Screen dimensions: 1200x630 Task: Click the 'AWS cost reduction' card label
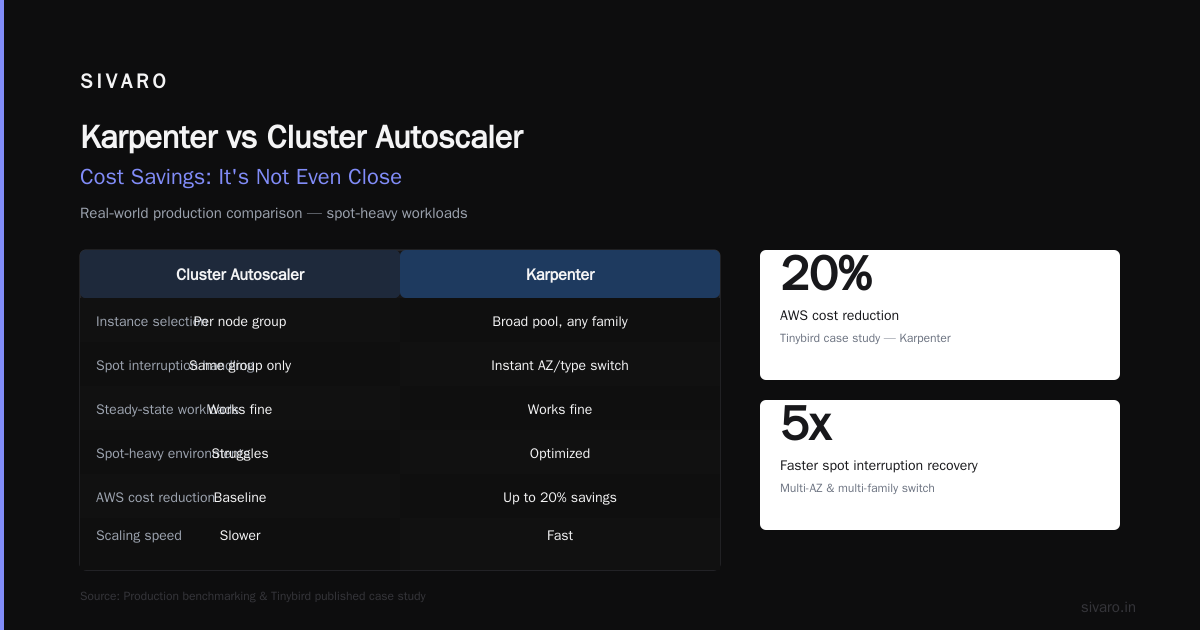[x=839, y=316]
